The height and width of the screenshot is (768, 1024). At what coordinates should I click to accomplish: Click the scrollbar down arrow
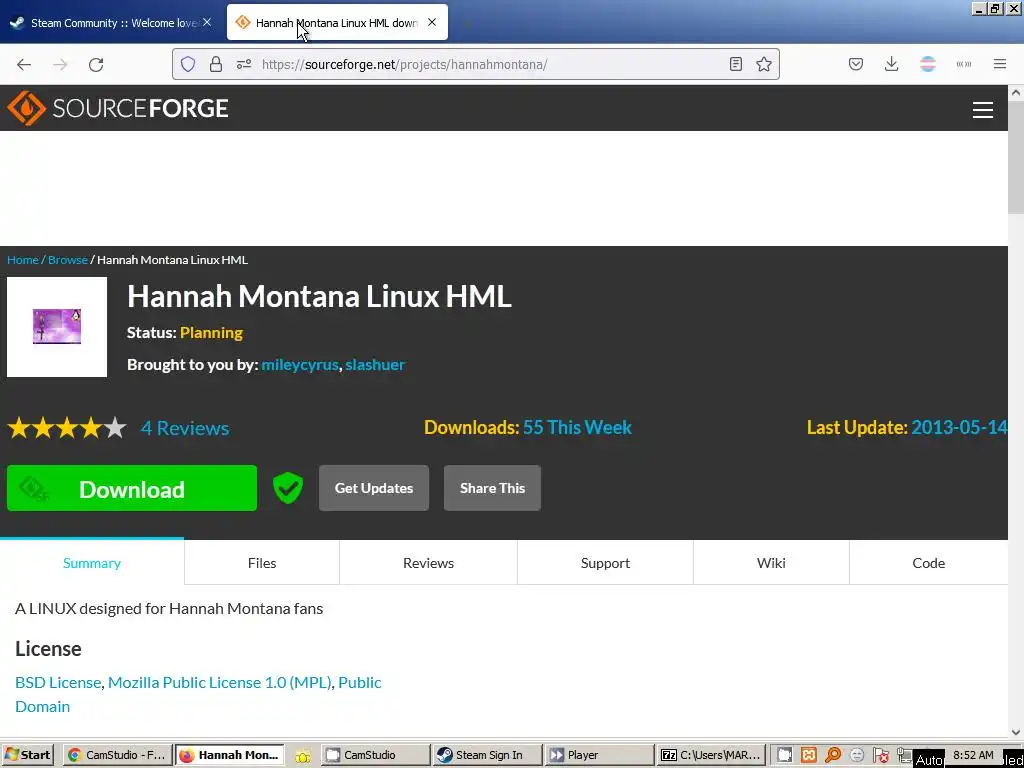coord(1016,732)
